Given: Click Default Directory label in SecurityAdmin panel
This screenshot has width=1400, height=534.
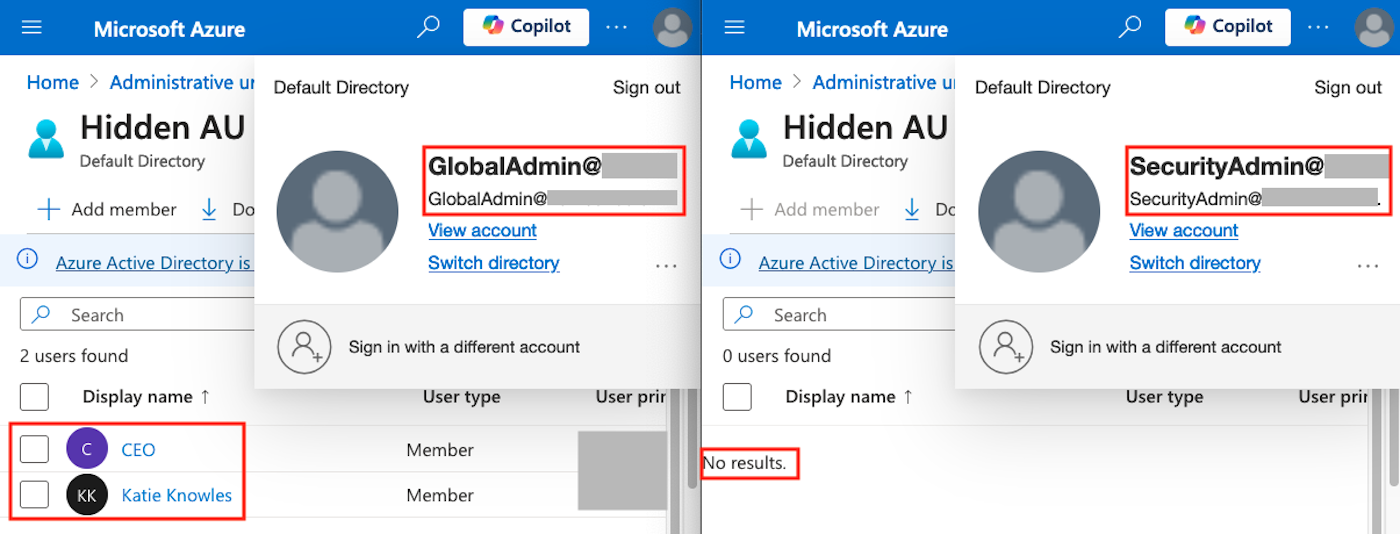Looking at the screenshot, I should coord(1042,87).
